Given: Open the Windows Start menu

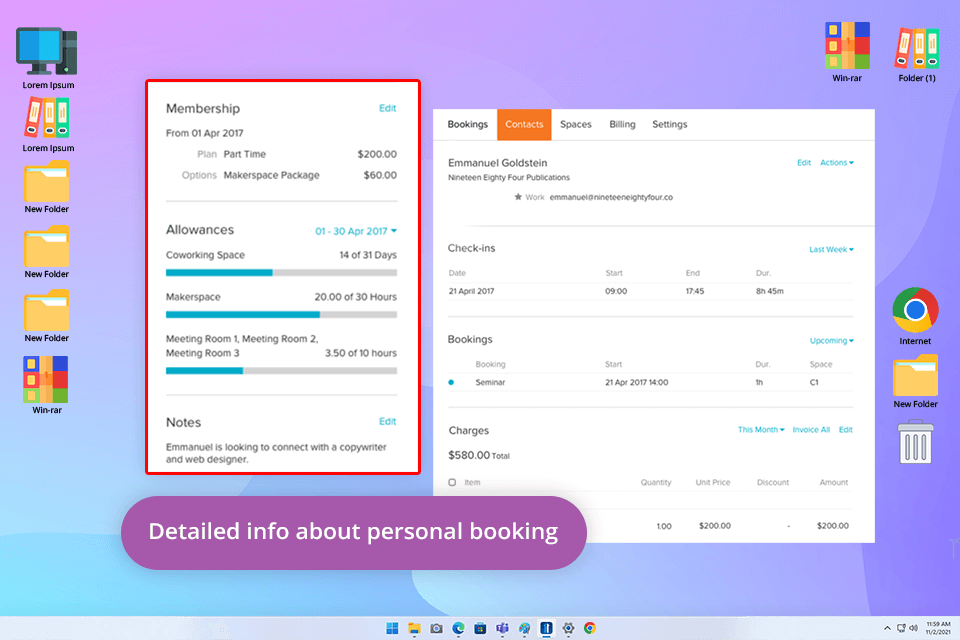Looking at the screenshot, I should coord(392,628).
